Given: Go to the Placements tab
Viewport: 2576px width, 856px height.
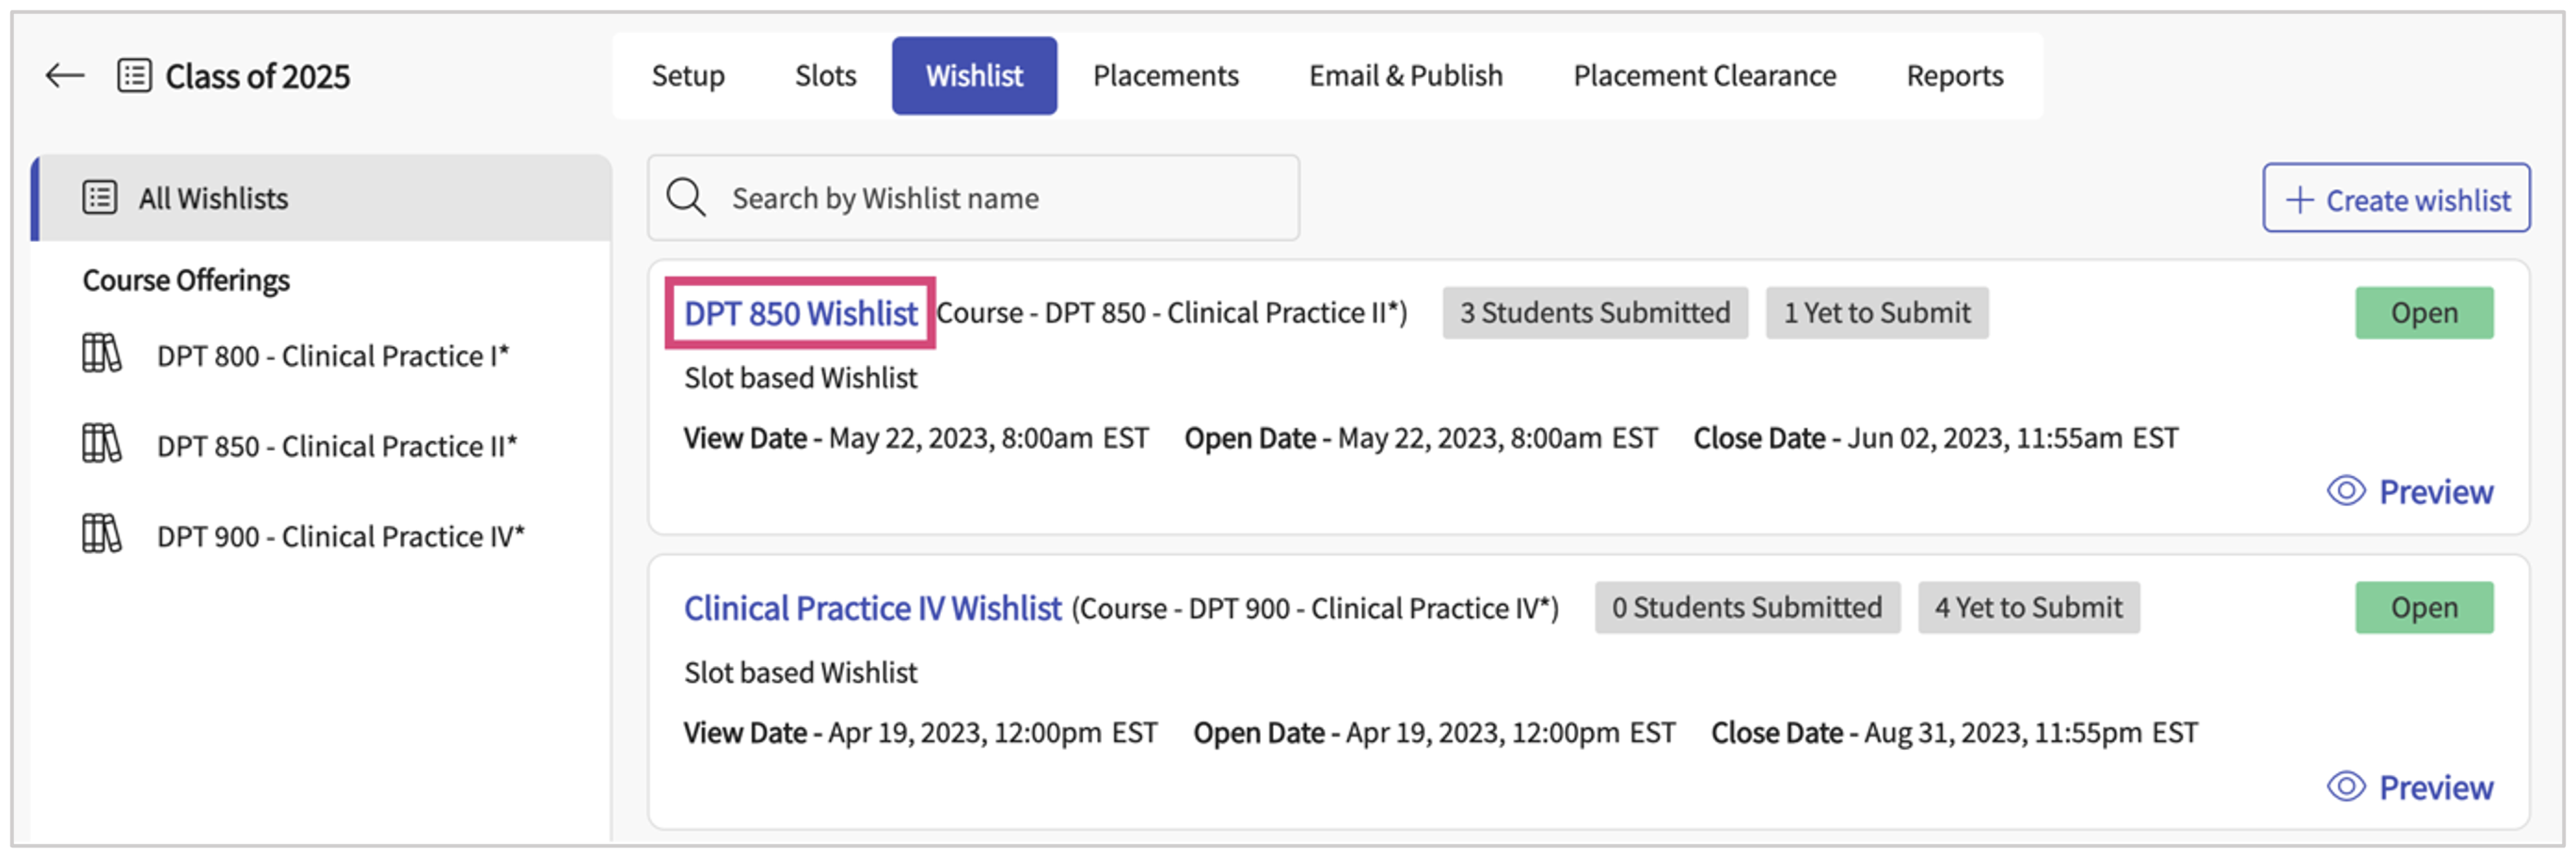Looking at the screenshot, I should pyautogui.click(x=1165, y=76).
